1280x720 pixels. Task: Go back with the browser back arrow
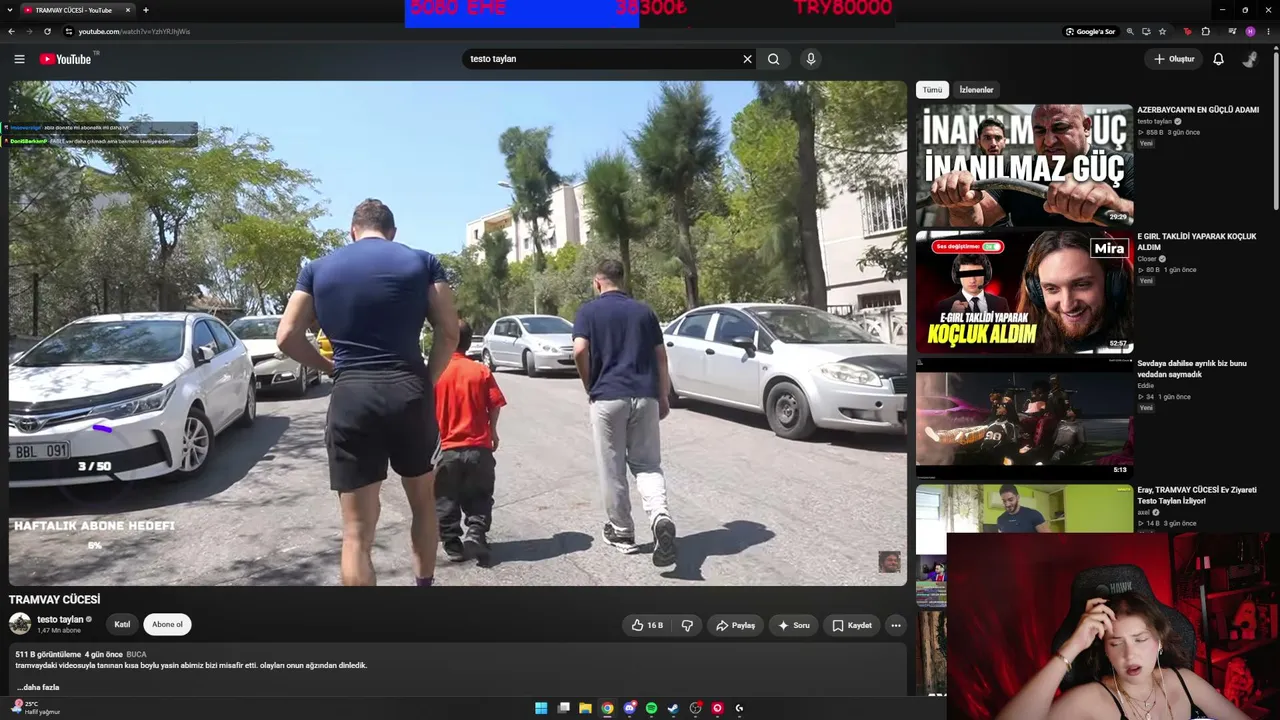(11, 31)
